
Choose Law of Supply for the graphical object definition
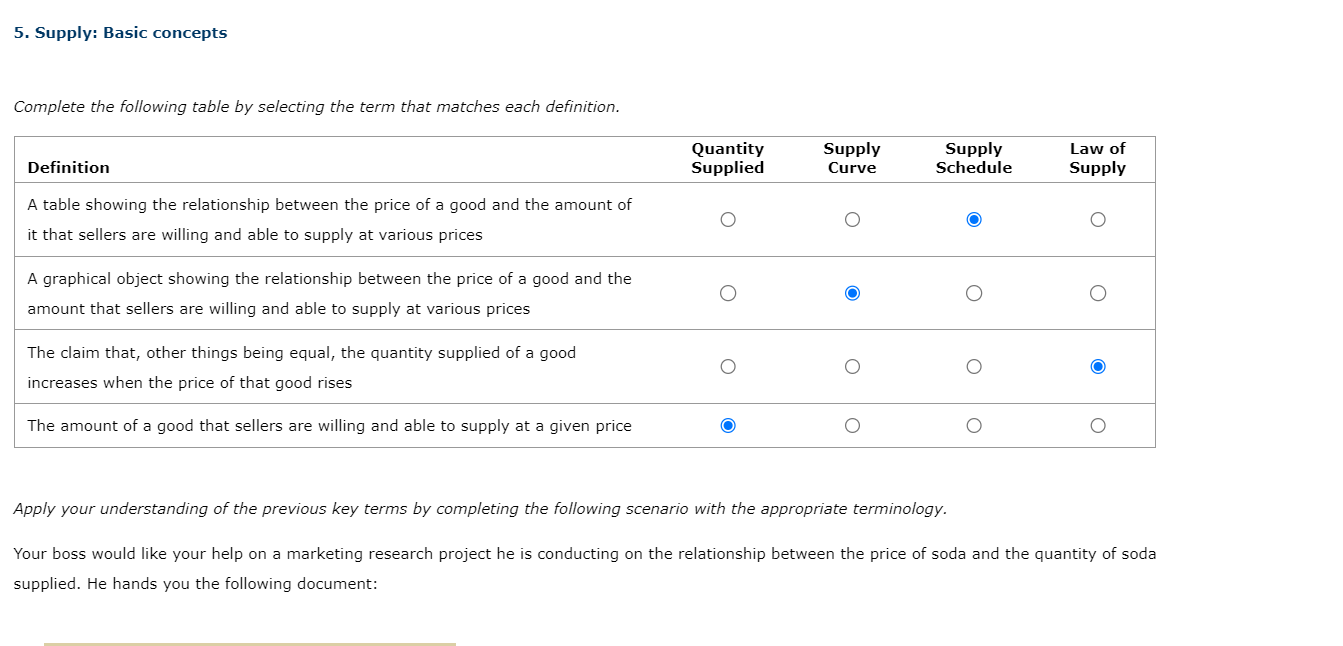[x=1097, y=292]
